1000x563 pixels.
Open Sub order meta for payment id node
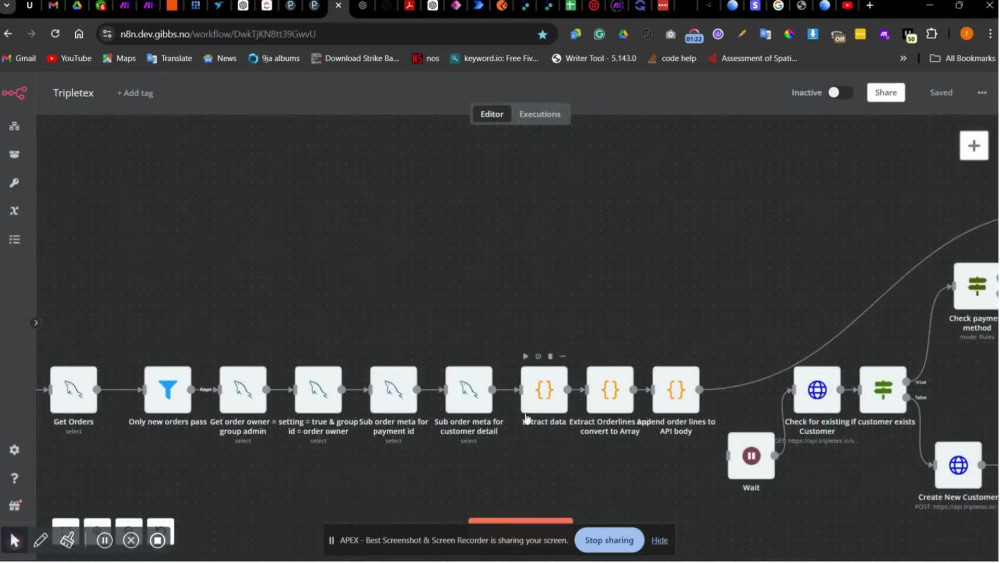pyautogui.click(x=393, y=390)
